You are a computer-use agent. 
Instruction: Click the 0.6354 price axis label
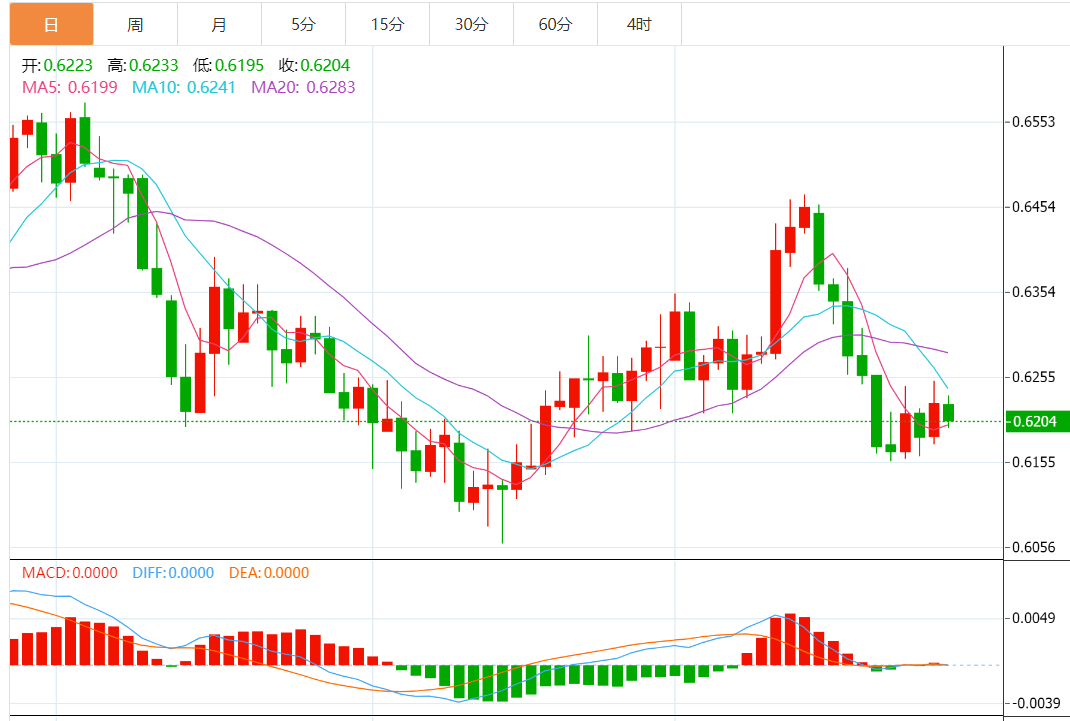[x=1033, y=292]
